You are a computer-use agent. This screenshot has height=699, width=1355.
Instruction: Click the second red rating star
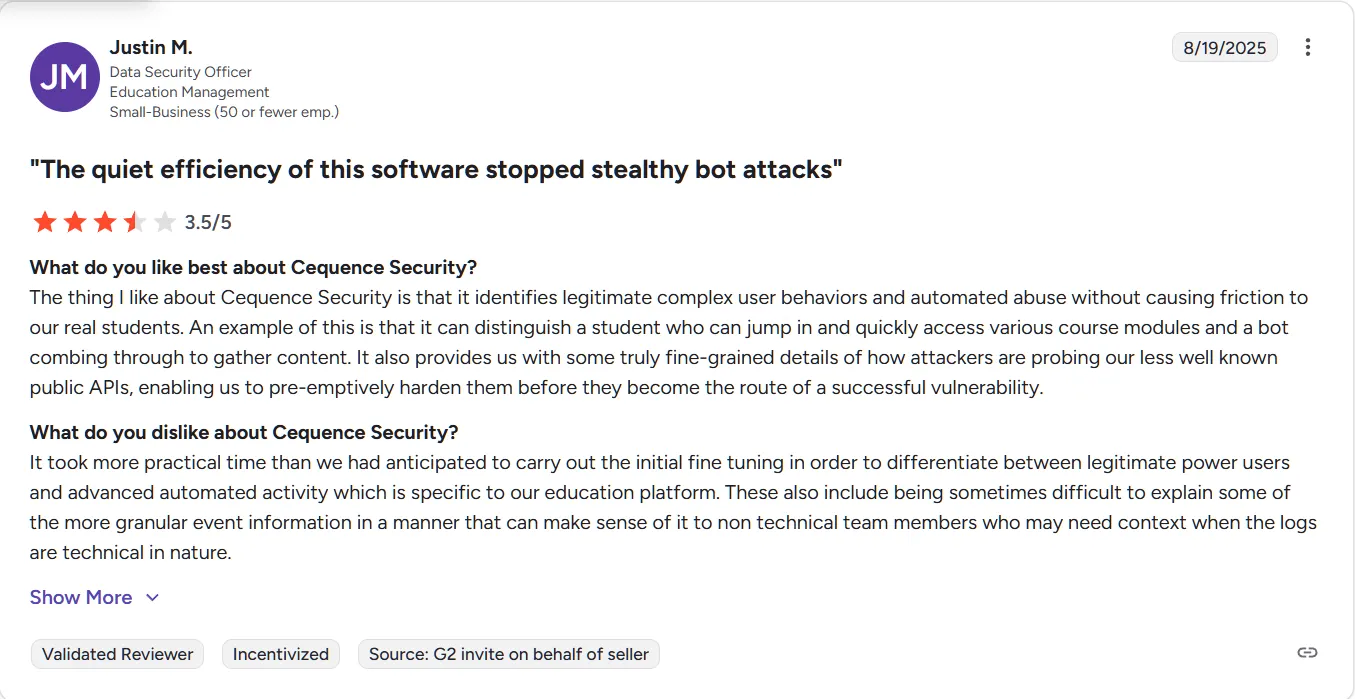tap(75, 221)
